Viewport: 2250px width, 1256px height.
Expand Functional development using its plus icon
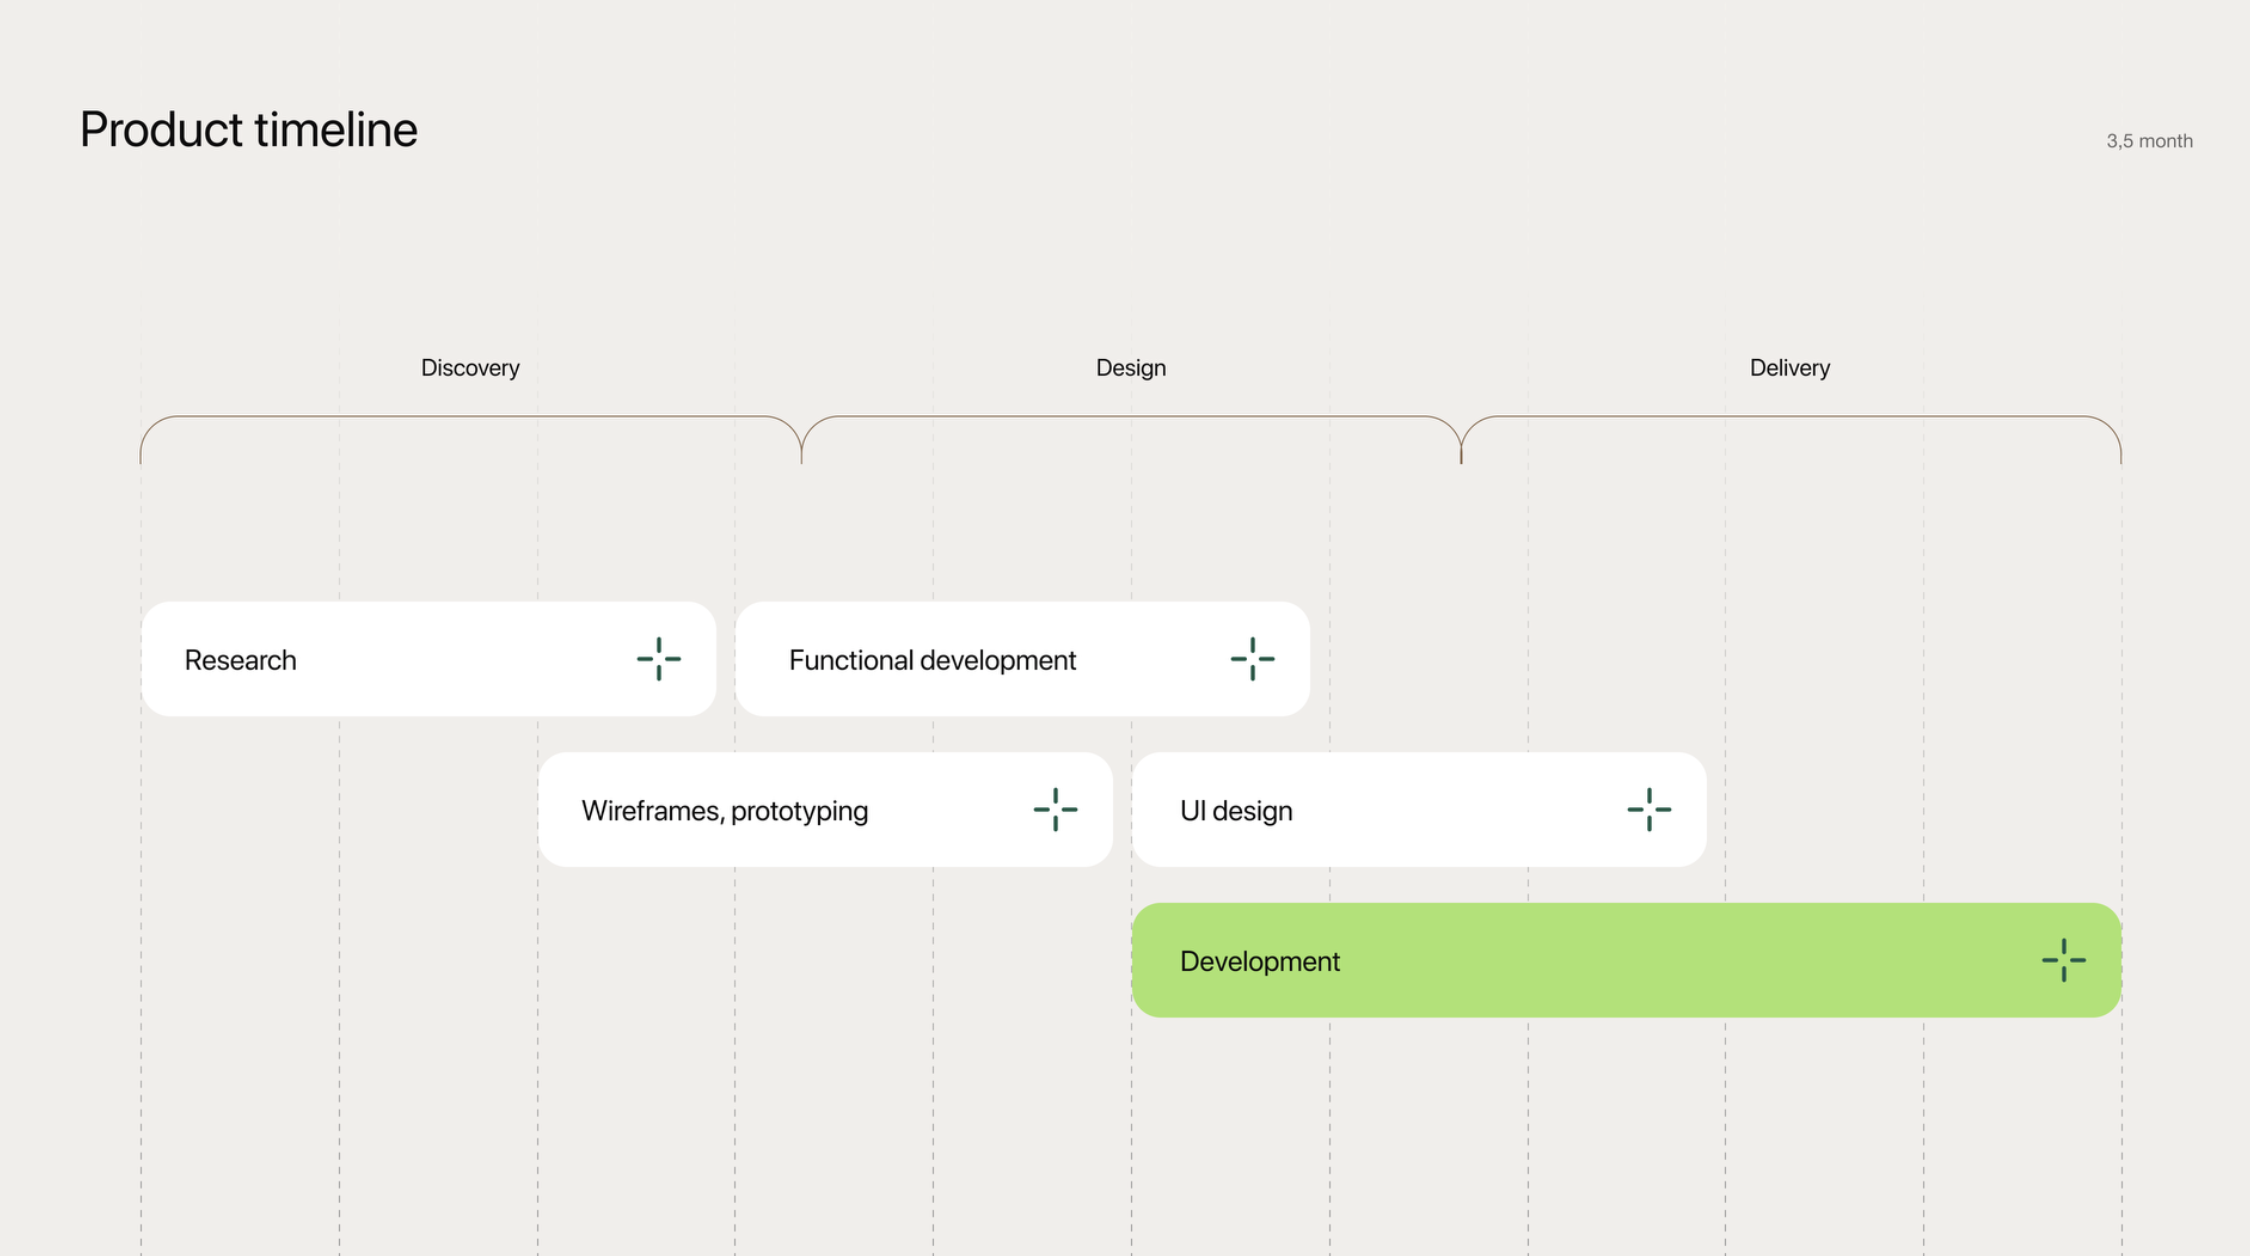point(1252,659)
